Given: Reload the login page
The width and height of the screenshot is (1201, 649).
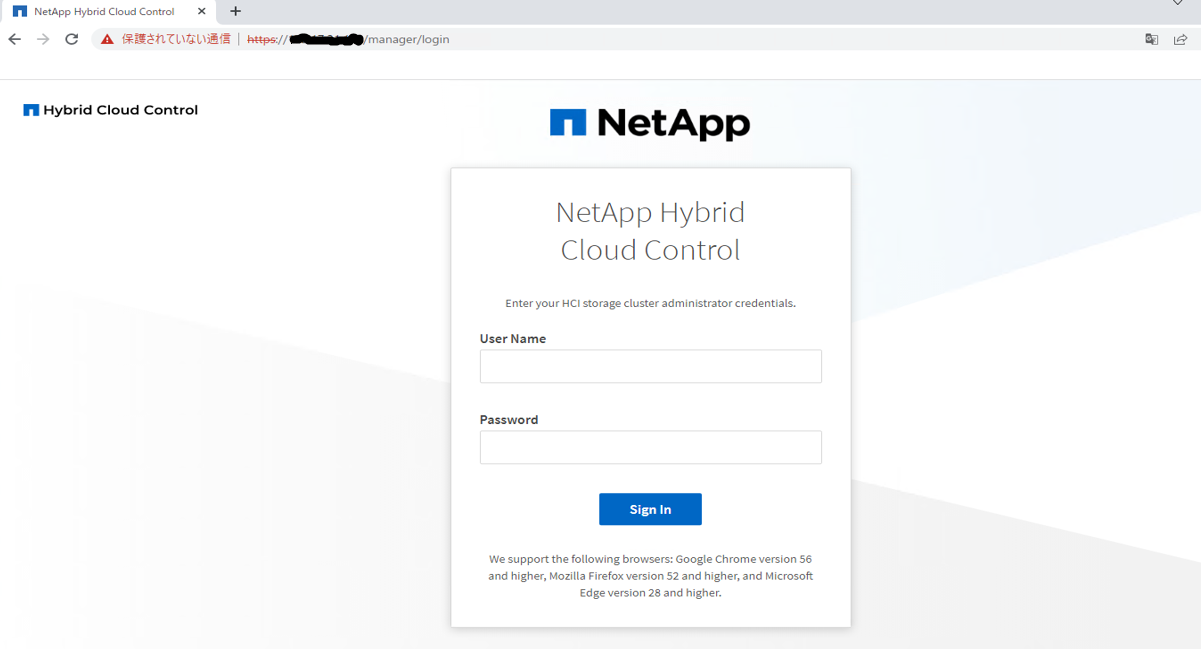Looking at the screenshot, I should pos(71,39).
